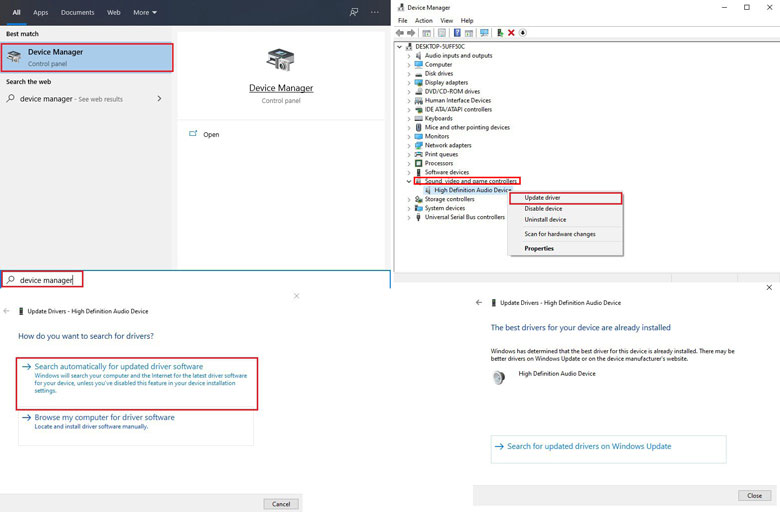
Task: Open the Help menu
Action: [467, 20]
